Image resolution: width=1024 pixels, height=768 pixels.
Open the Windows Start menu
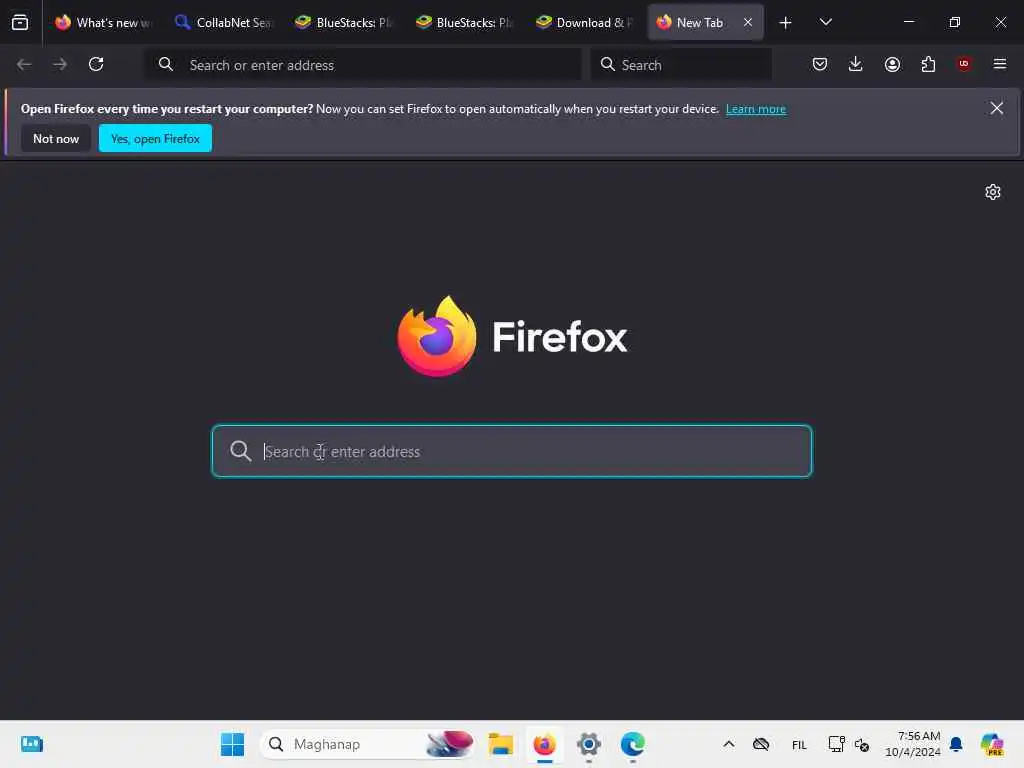pos(232,744)
